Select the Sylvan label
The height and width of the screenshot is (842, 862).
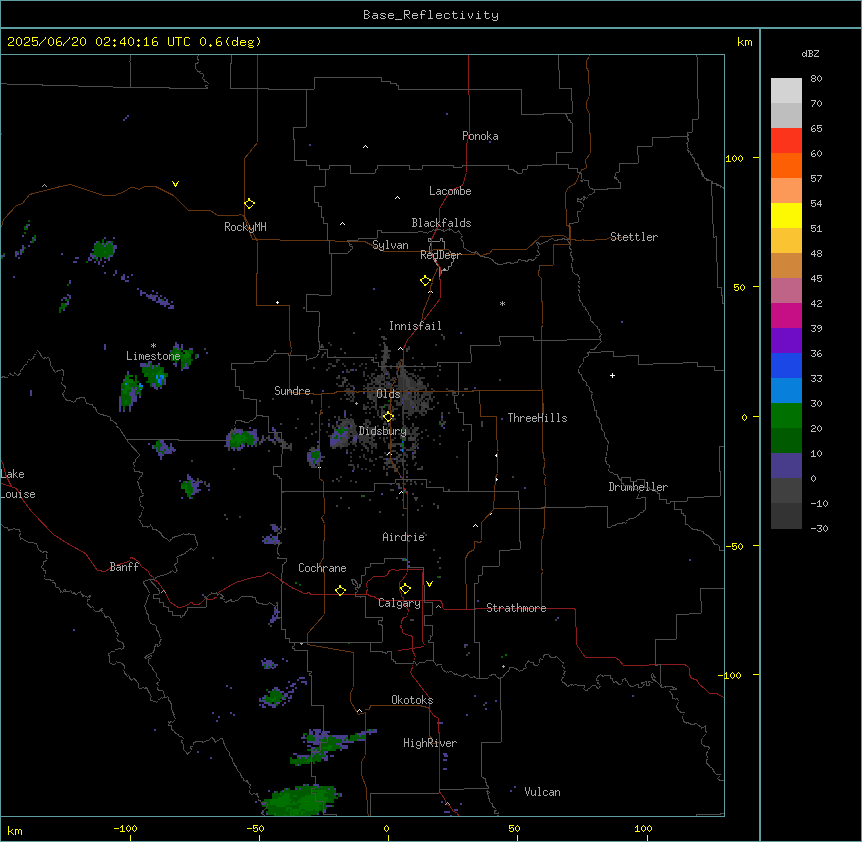point(390,245)
